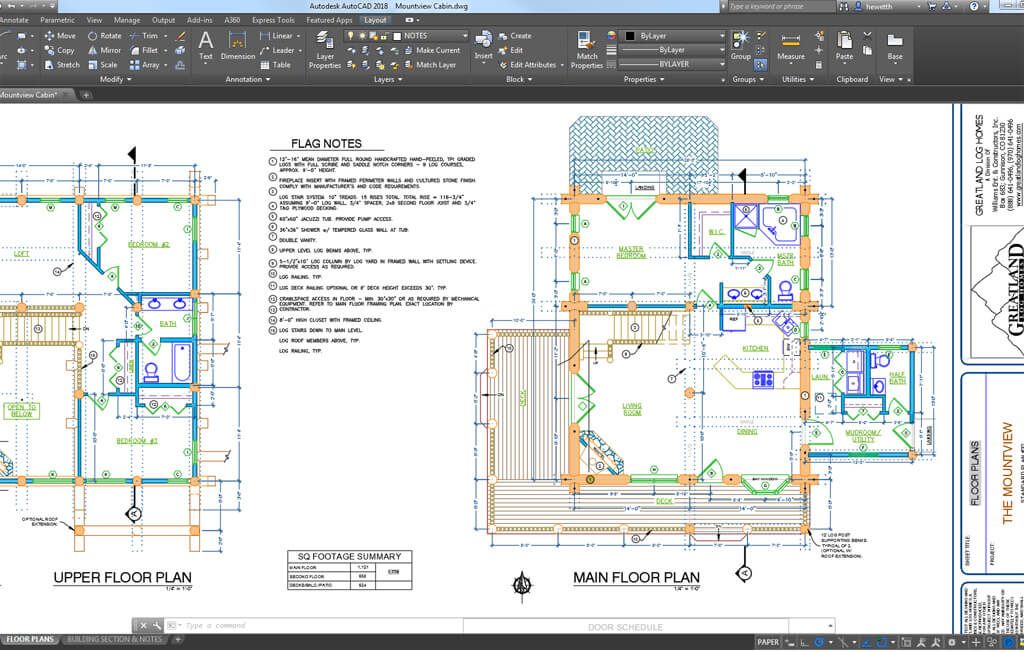Click the Leader annotation tool
Image resolution: width=1024 pixels, height=652 pixels.
tap(278, 50)
